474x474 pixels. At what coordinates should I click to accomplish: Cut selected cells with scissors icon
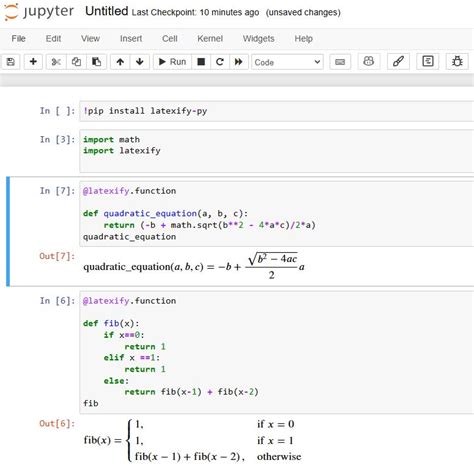tap(56, 62)
